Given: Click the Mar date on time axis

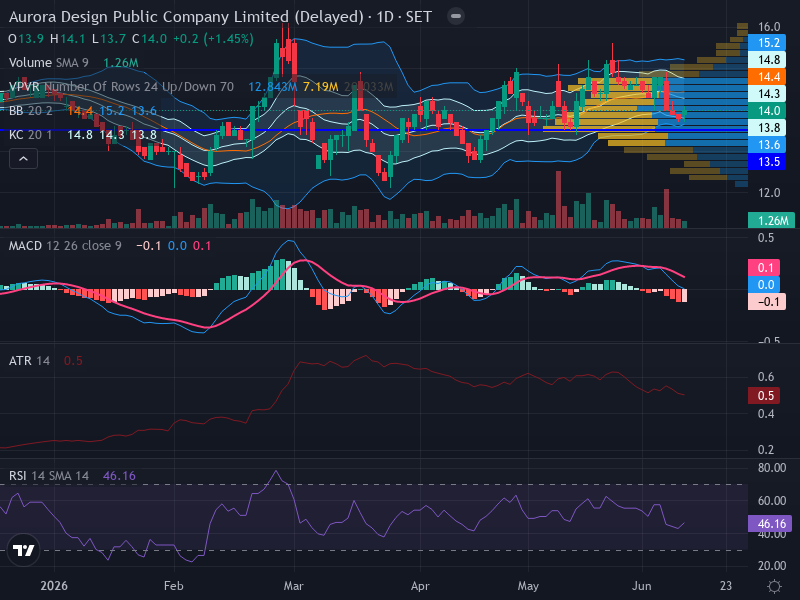Looking at the screenshot, I should [x=293, y=586].
